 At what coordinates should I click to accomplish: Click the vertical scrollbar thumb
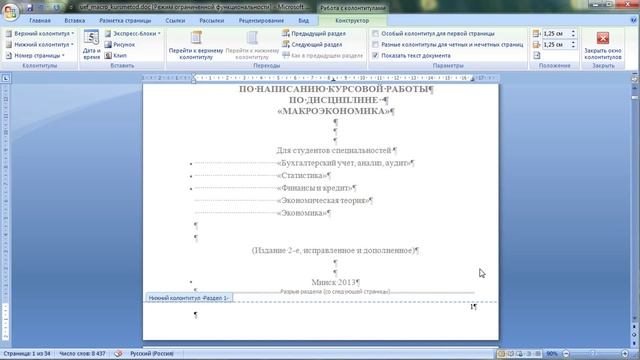(x=635, y=98)
